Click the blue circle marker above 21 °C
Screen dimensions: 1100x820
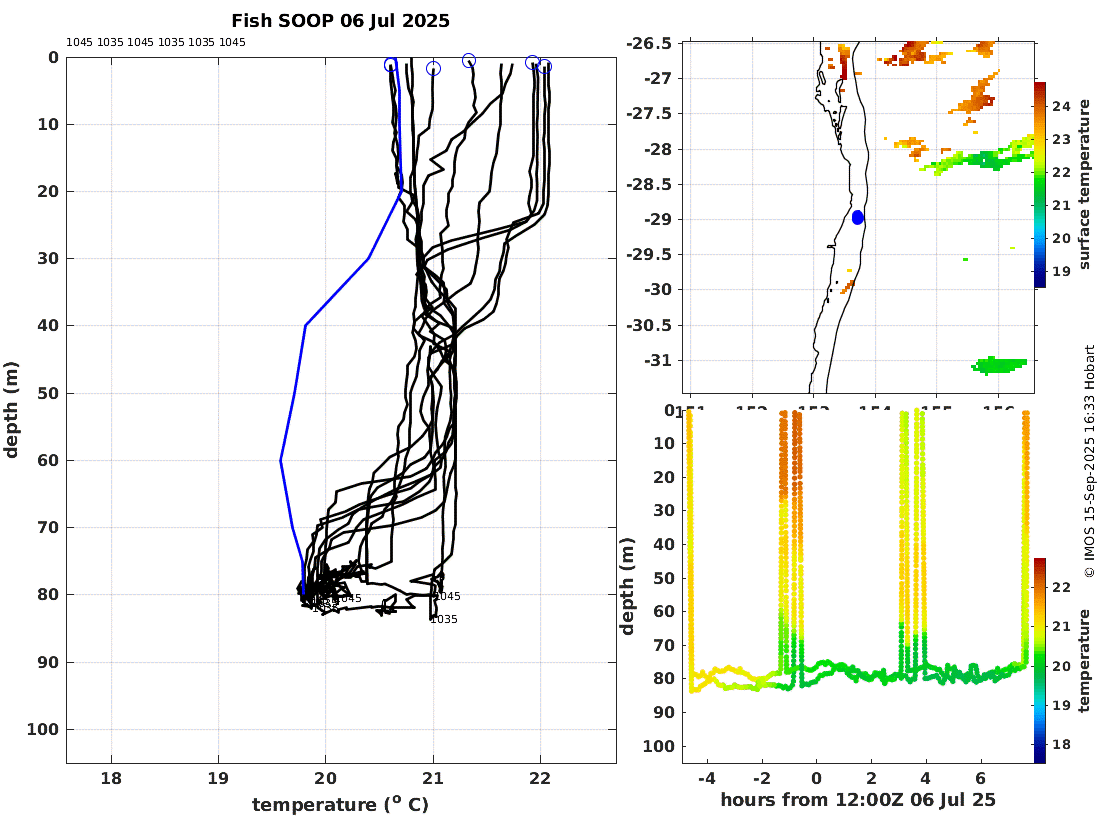pyautogui.click(x=433, y=68)
